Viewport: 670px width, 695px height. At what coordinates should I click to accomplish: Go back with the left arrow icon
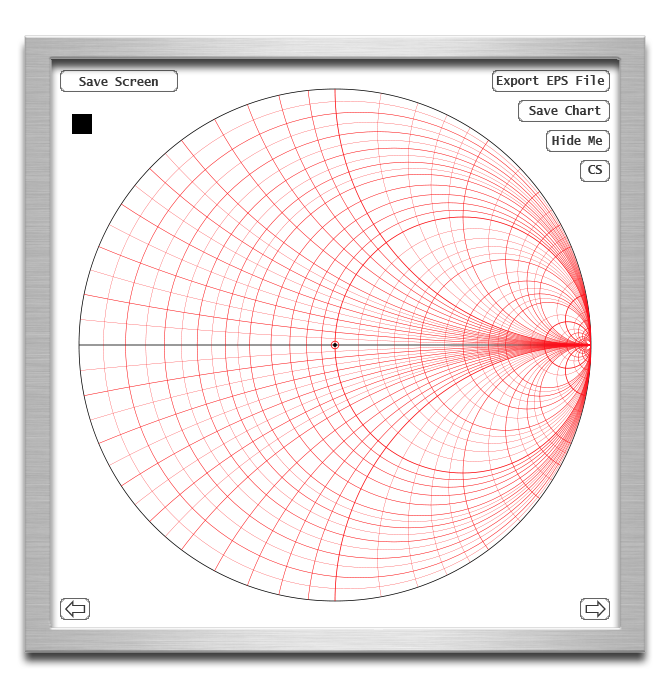75,609
